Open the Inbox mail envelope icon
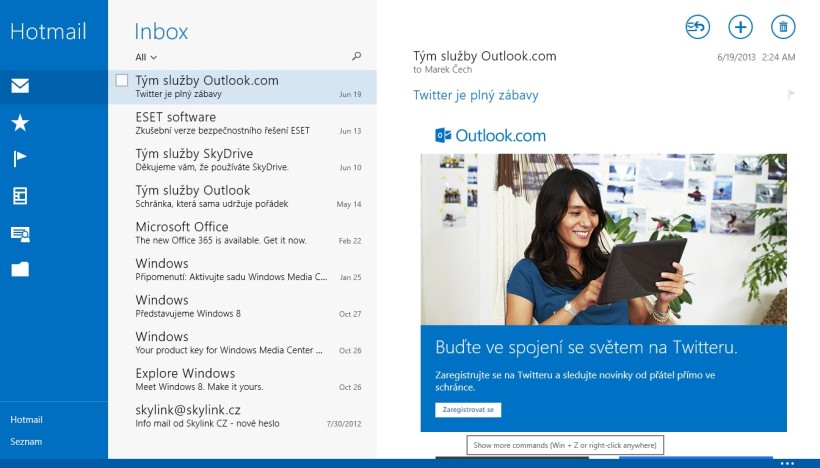This screenshot has height=468, width=820. pyautogui.click(x=20, y=85)
